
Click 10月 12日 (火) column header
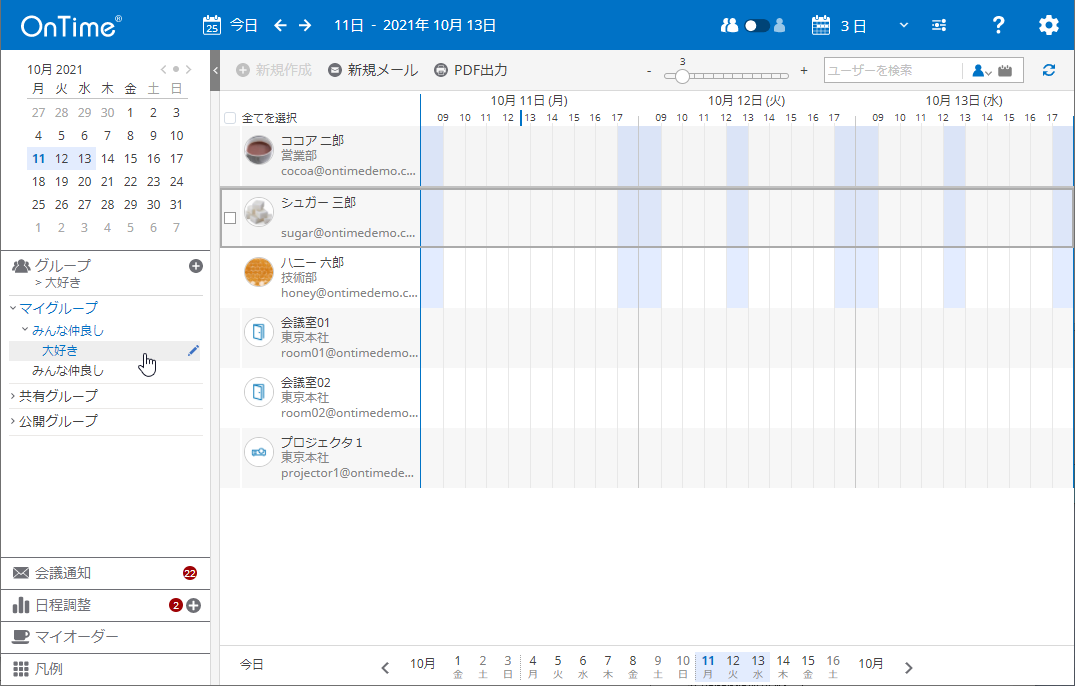[x=747, y=101]
